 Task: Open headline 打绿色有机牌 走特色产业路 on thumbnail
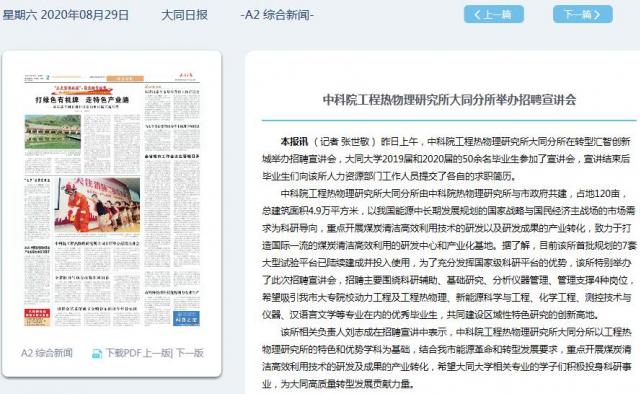point(82,100)
